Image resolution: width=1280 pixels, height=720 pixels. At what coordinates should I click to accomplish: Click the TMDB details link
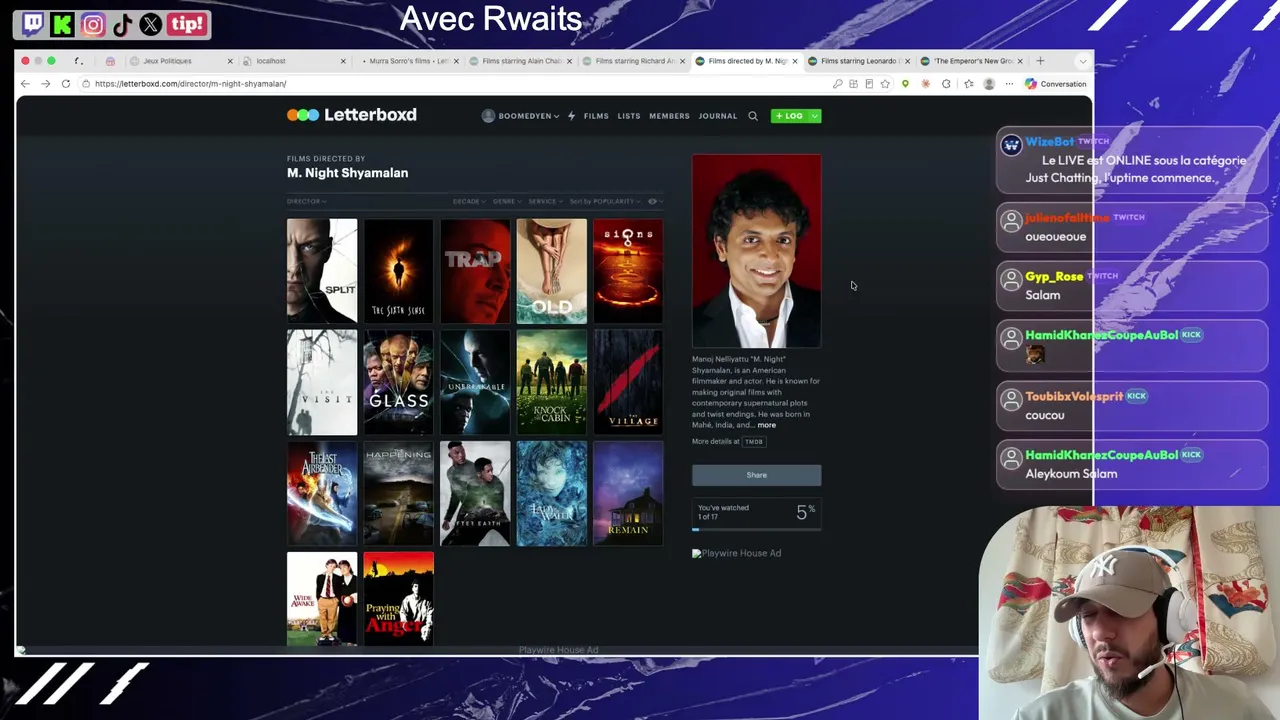click(x=754, y=442)
